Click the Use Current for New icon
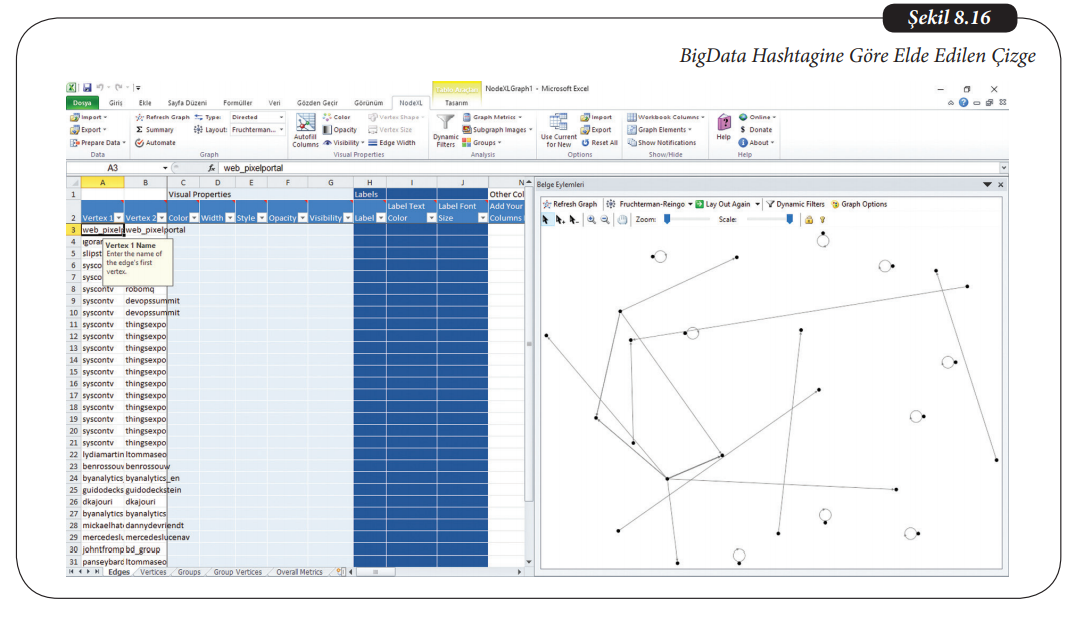 pos(558,124)
